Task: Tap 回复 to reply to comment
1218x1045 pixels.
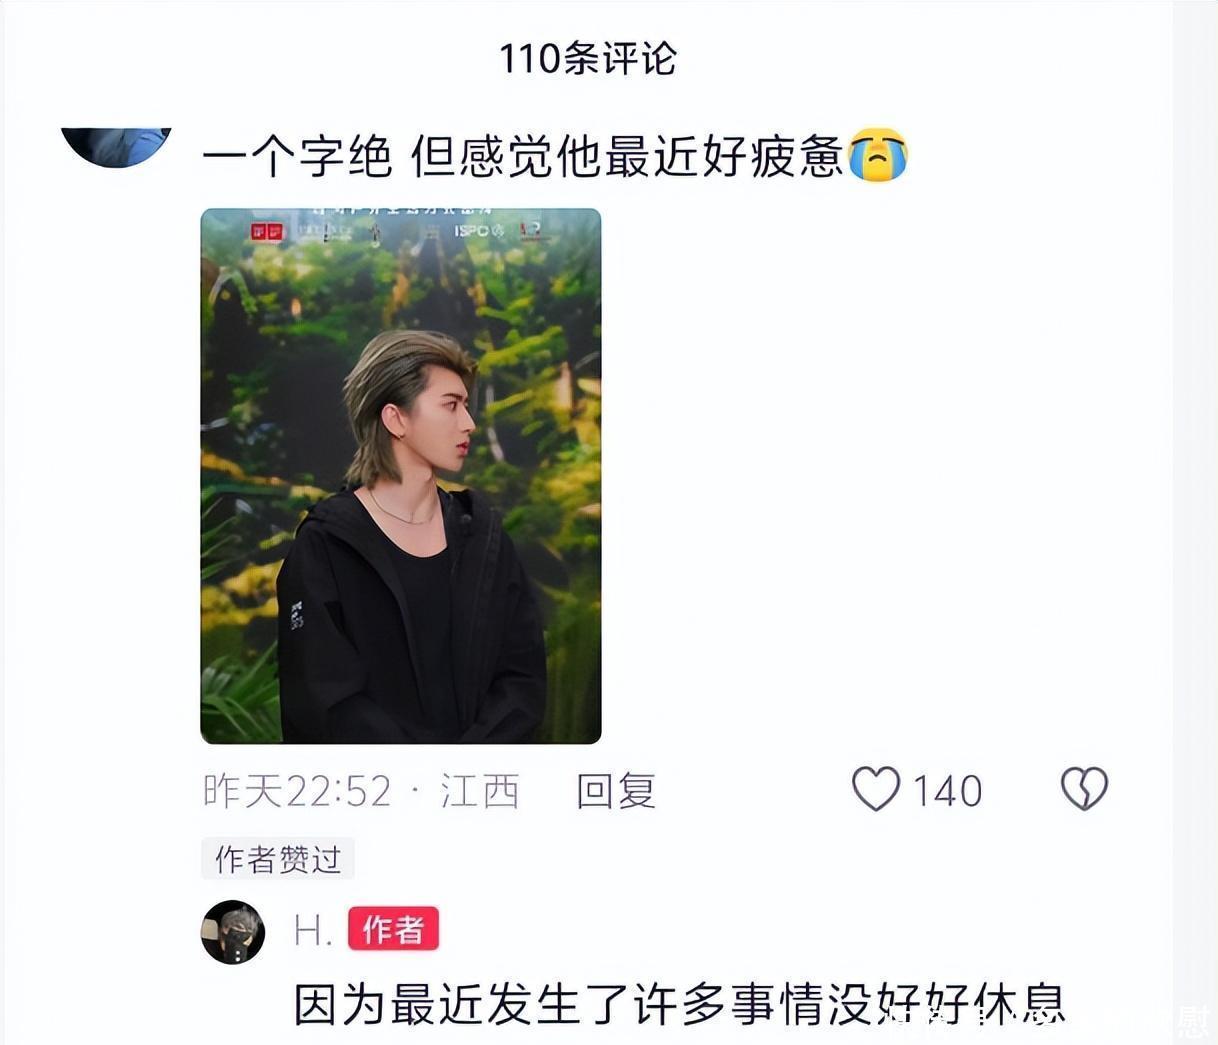Action: pos(616,791)
